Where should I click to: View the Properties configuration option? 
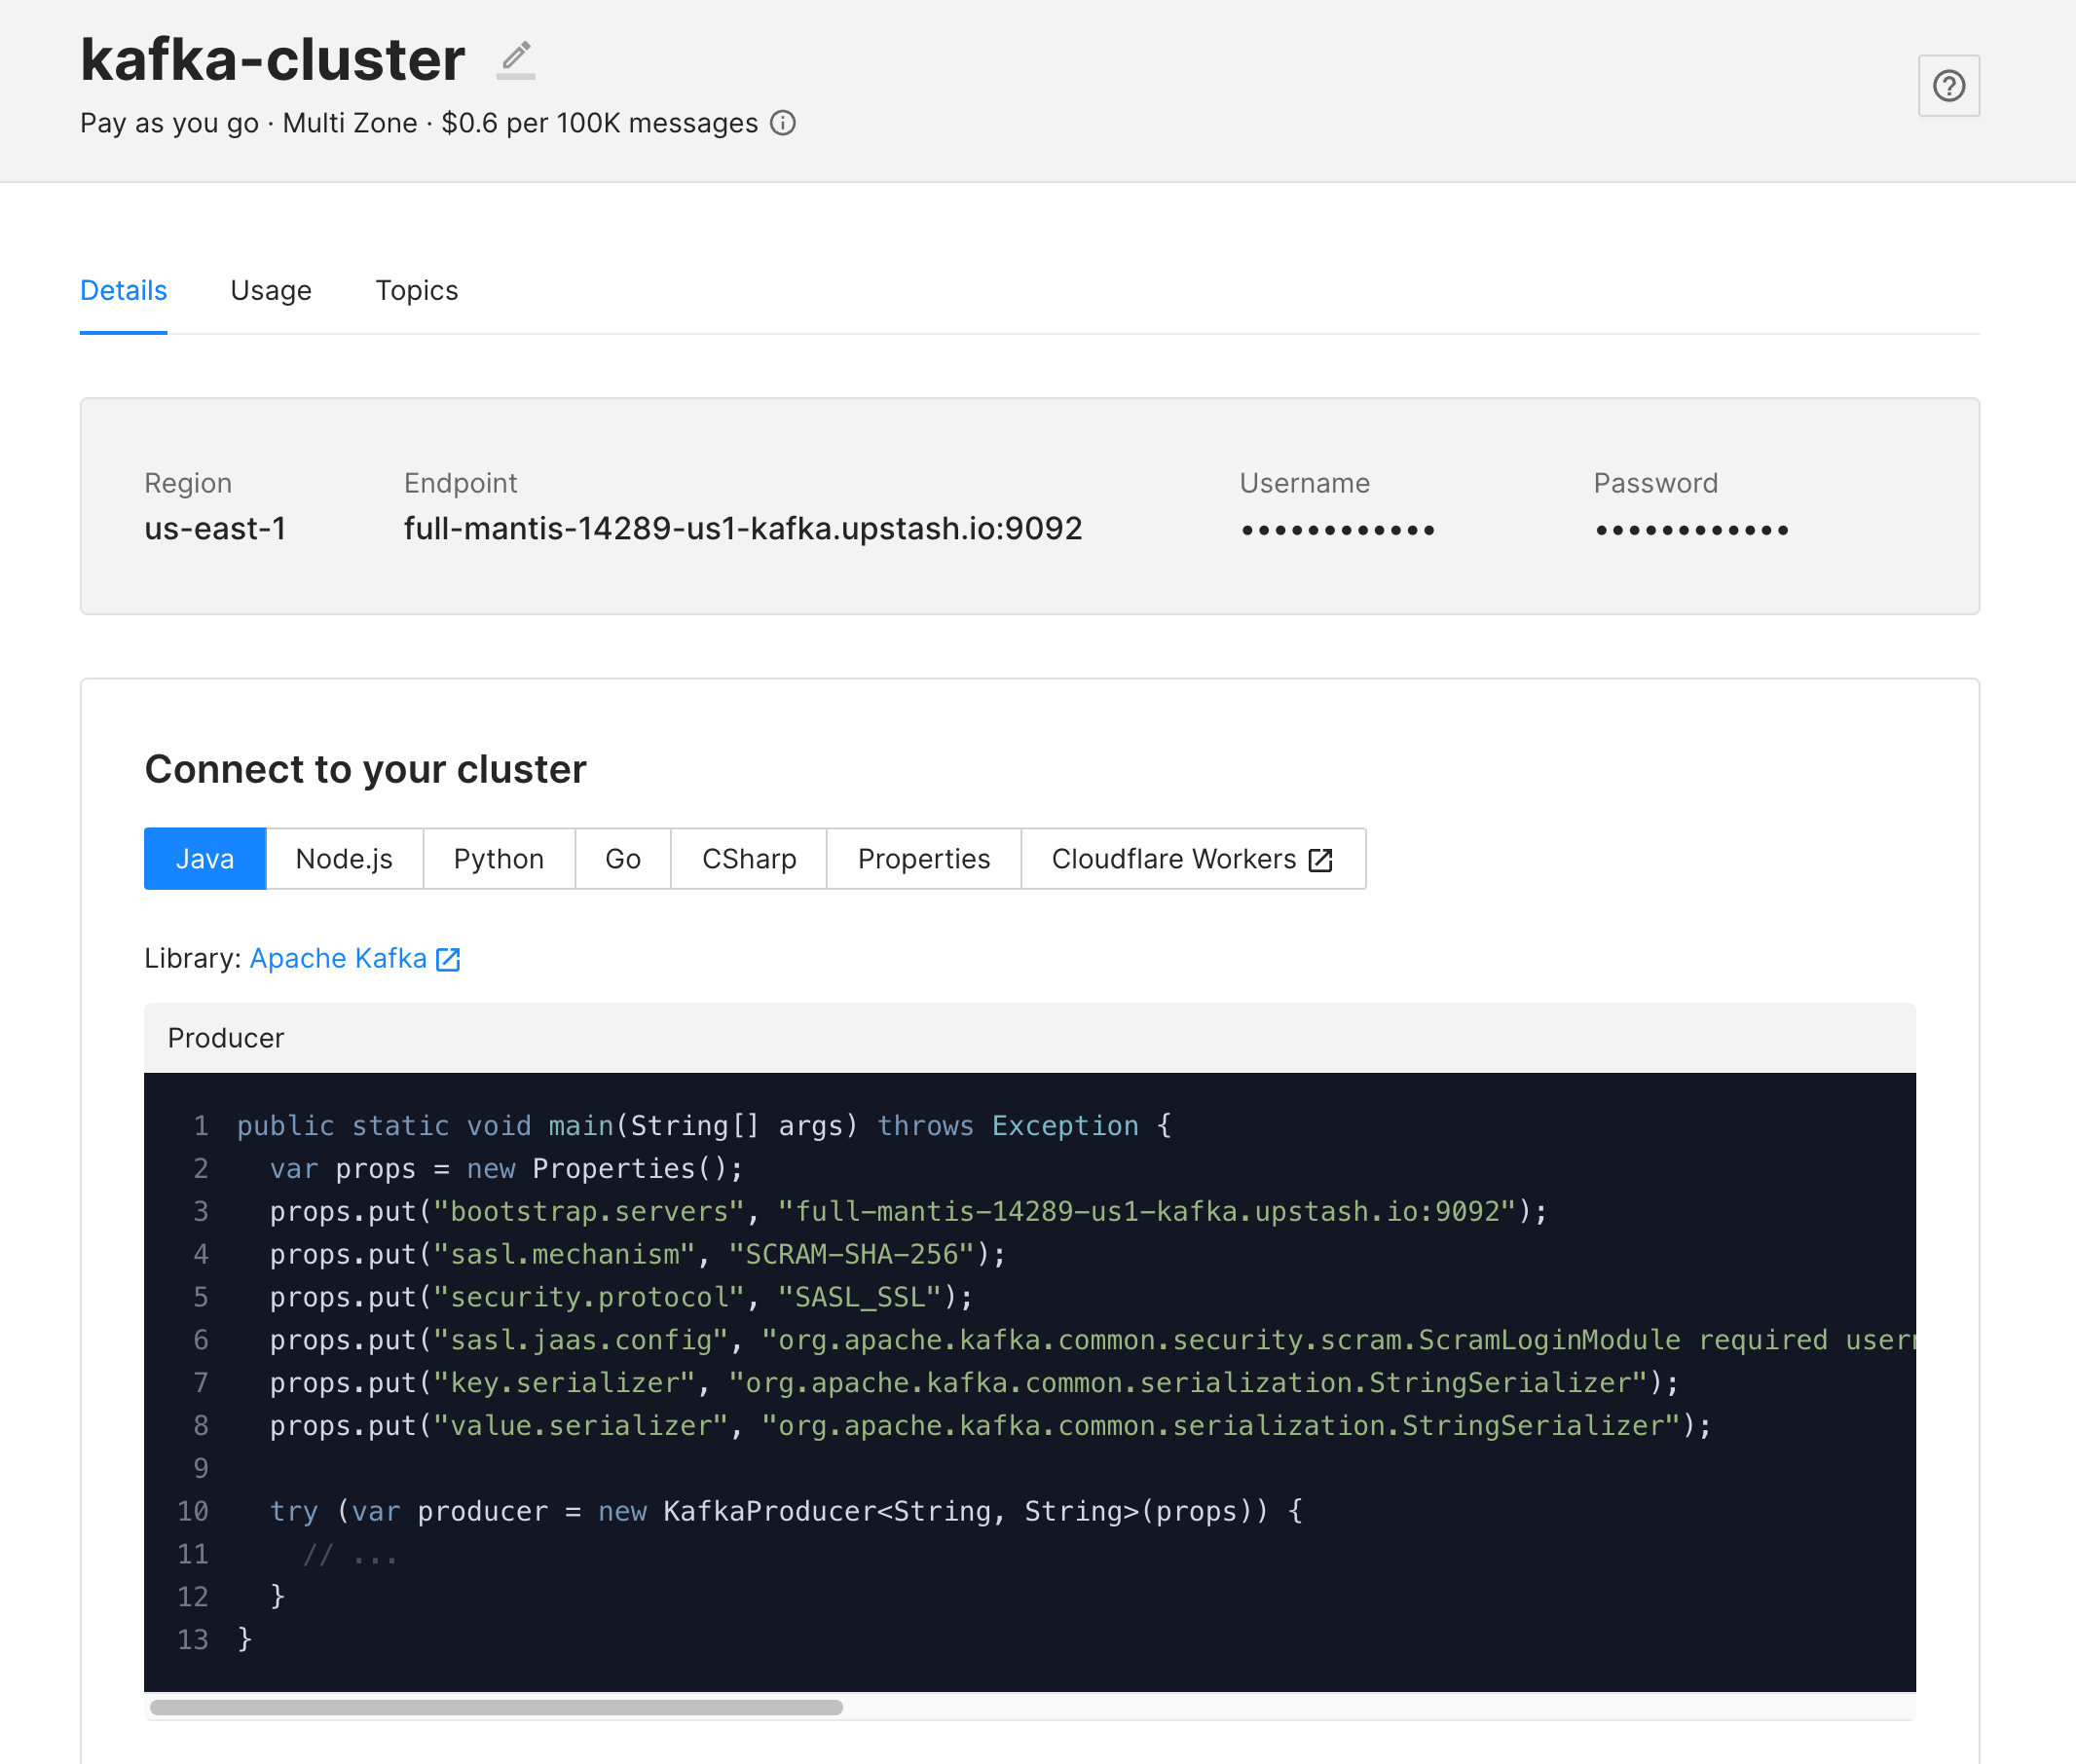point(923,859)
